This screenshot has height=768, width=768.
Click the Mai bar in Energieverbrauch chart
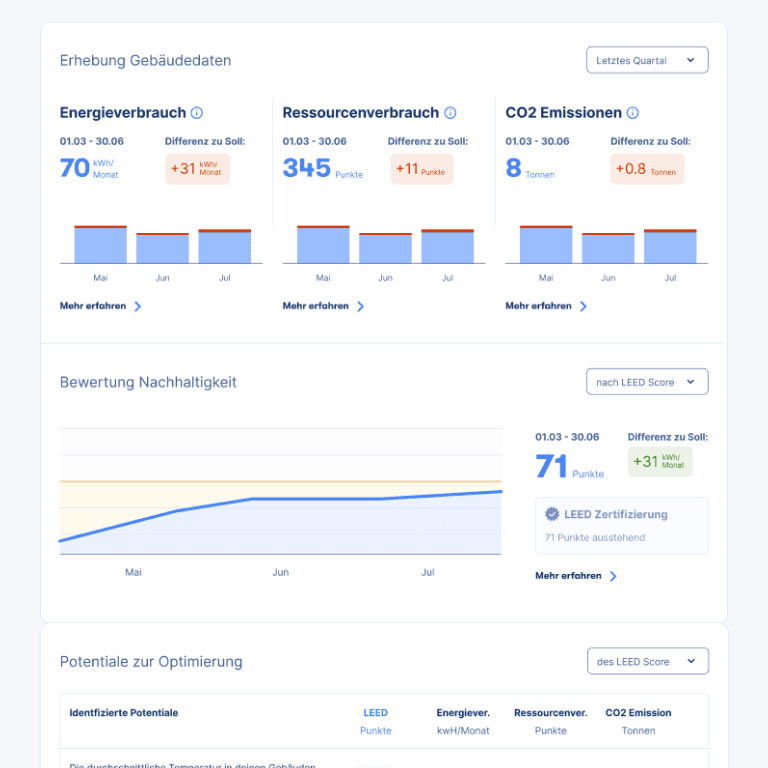point(100,244)
